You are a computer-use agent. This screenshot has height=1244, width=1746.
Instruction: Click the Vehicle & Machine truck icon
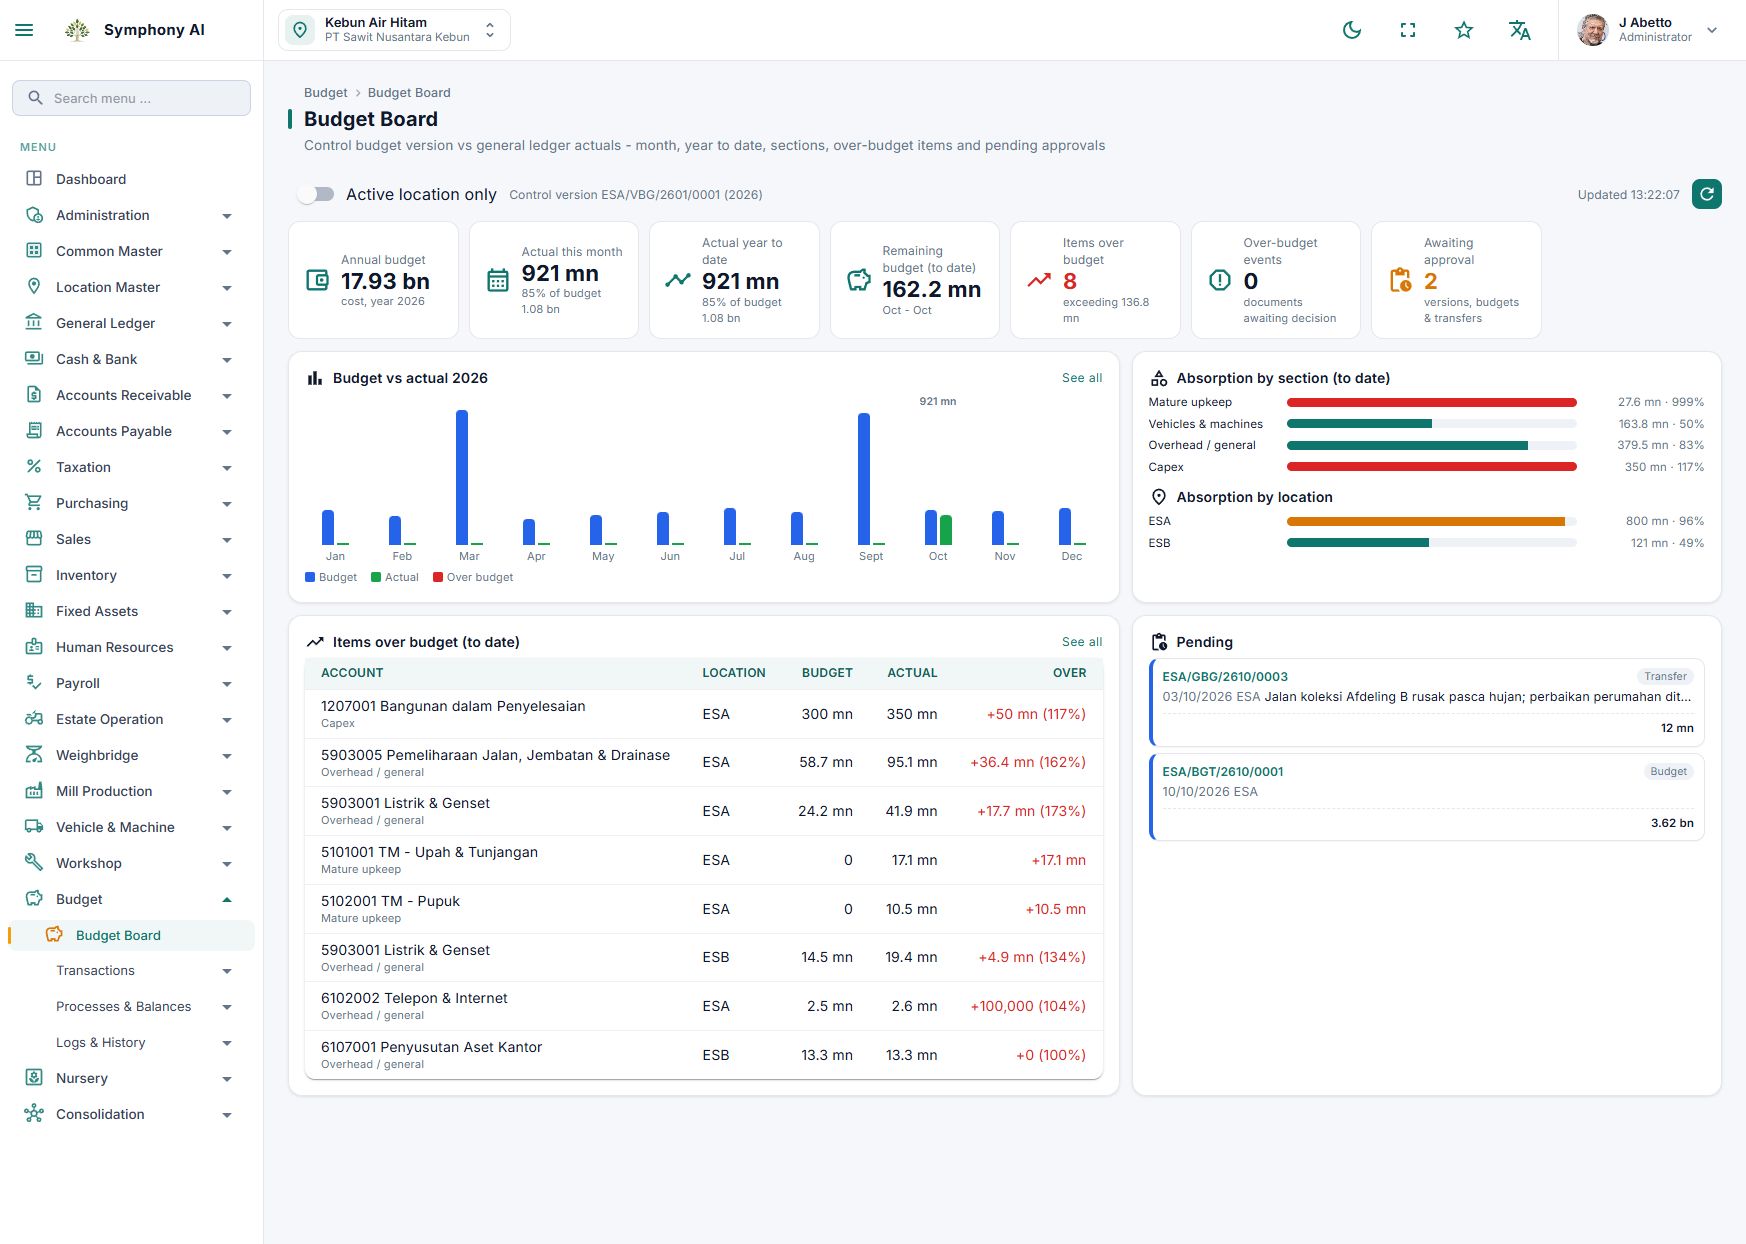coord(34,827)
